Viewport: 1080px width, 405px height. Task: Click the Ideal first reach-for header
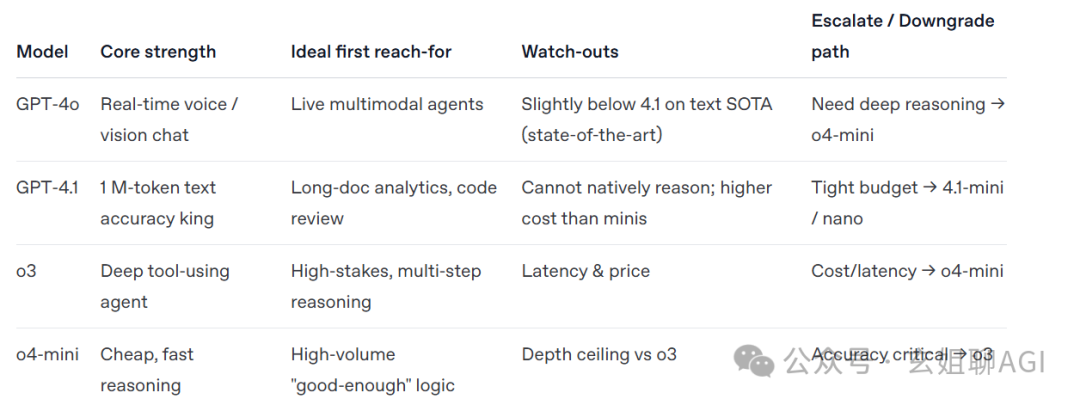pos(371,52)
